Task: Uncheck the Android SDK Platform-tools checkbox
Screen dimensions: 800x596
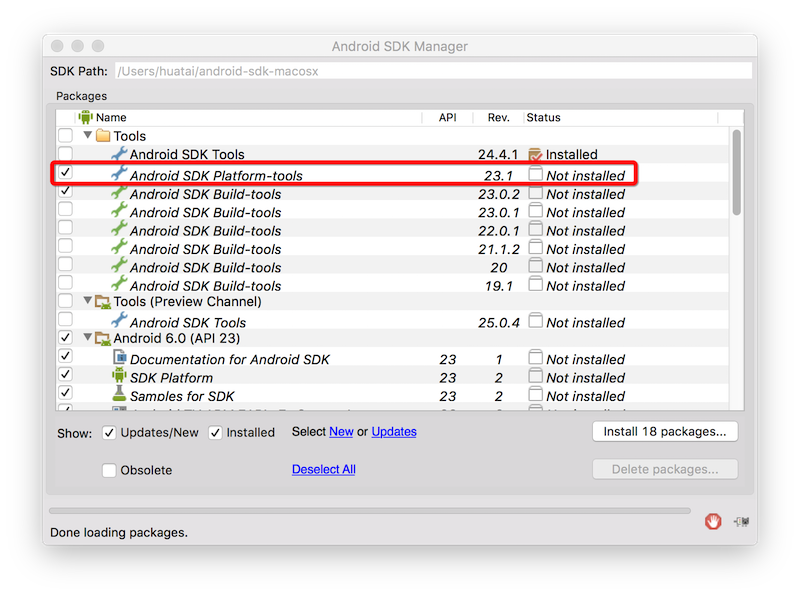Action: click(65, 173)
